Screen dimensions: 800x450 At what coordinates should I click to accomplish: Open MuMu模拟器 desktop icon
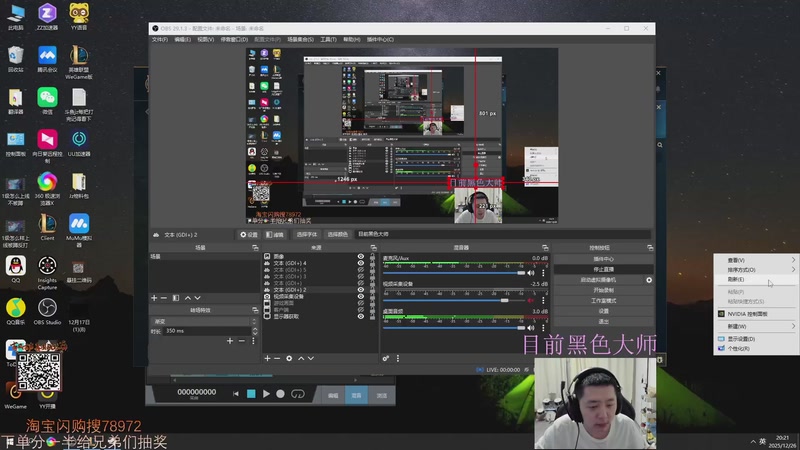point(79,231)
